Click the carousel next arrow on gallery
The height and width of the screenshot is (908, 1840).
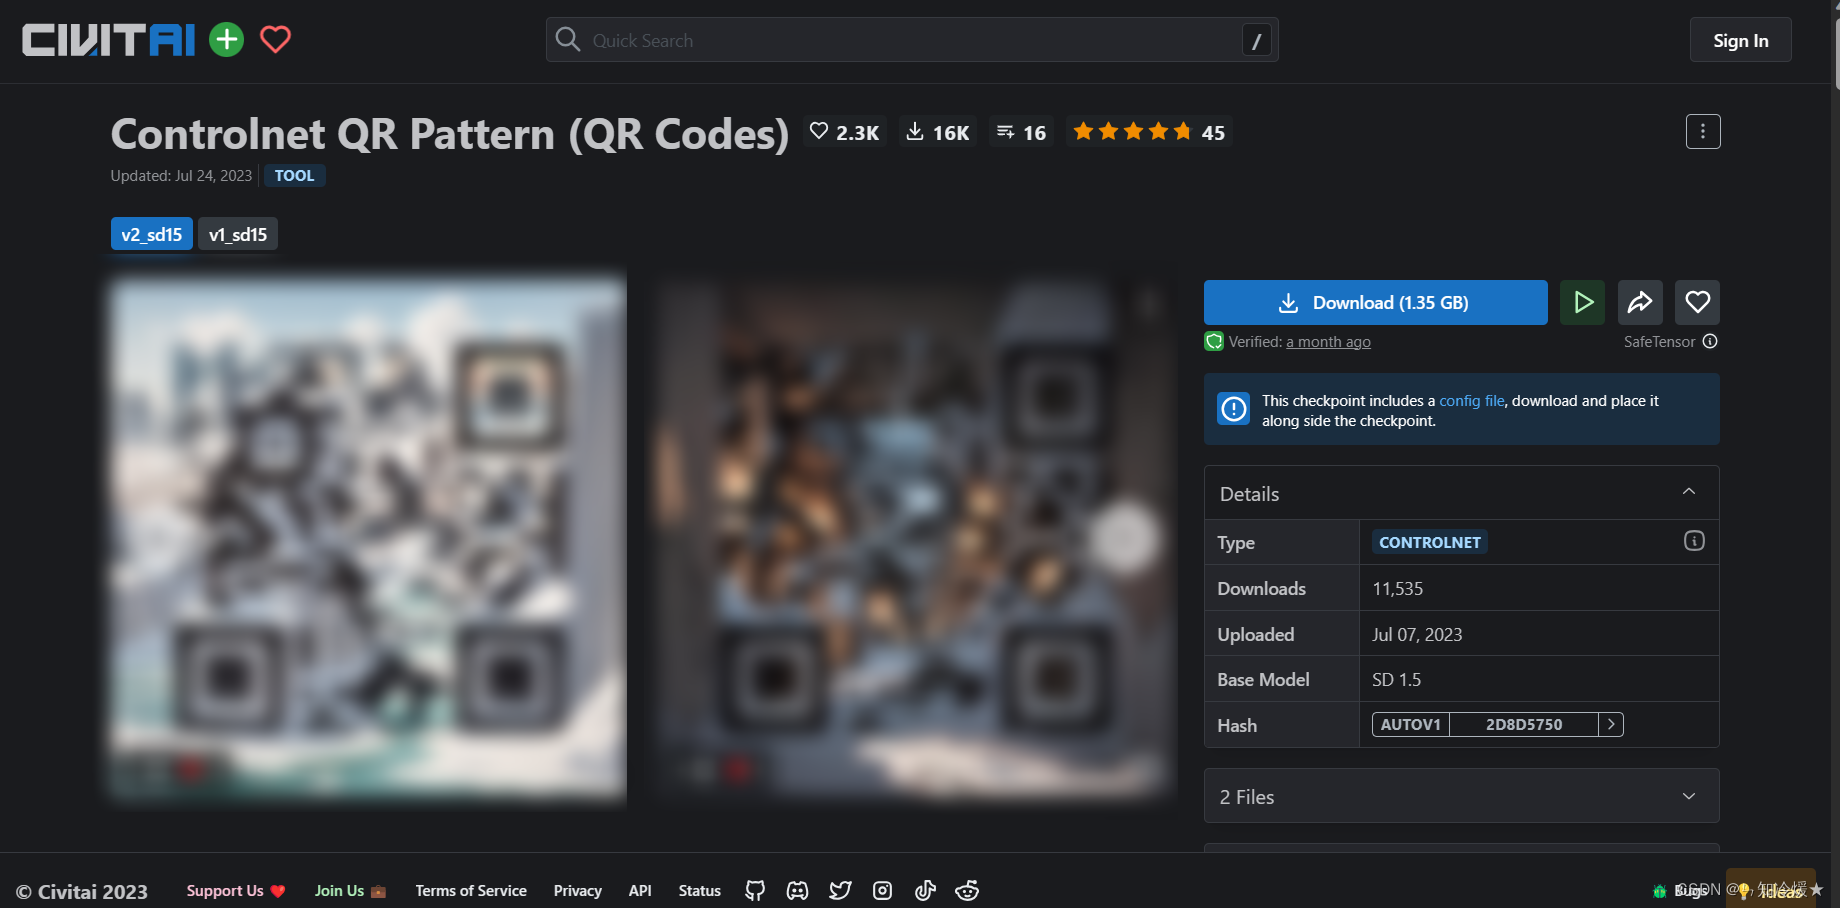tap(1125, 538)
